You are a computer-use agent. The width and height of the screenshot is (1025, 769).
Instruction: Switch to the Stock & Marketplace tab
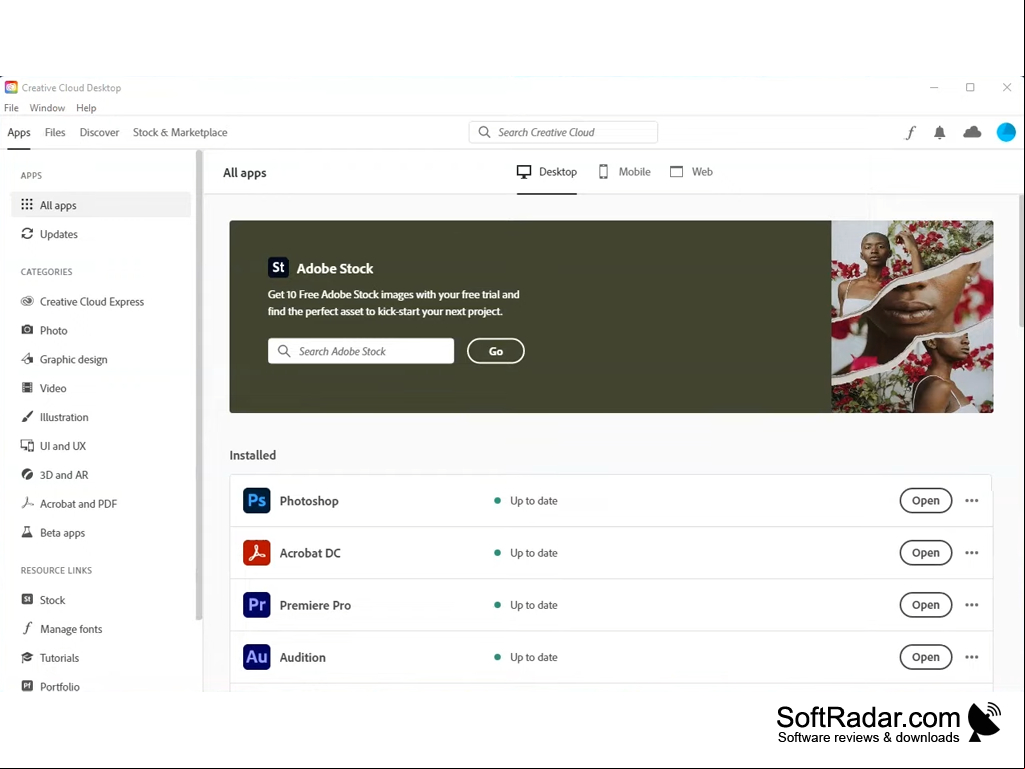click(180, 132)
